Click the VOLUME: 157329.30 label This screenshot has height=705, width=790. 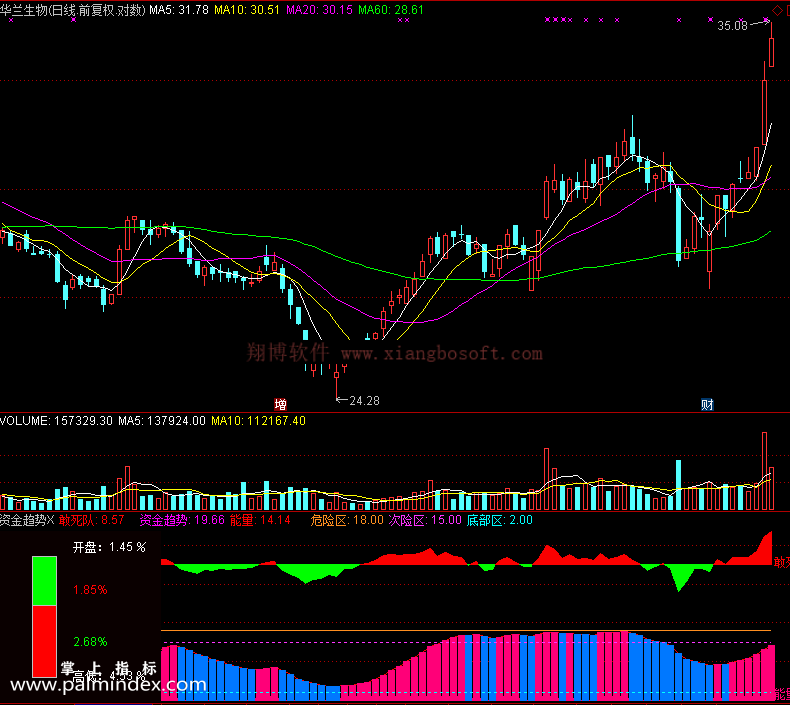click(56, 421)
